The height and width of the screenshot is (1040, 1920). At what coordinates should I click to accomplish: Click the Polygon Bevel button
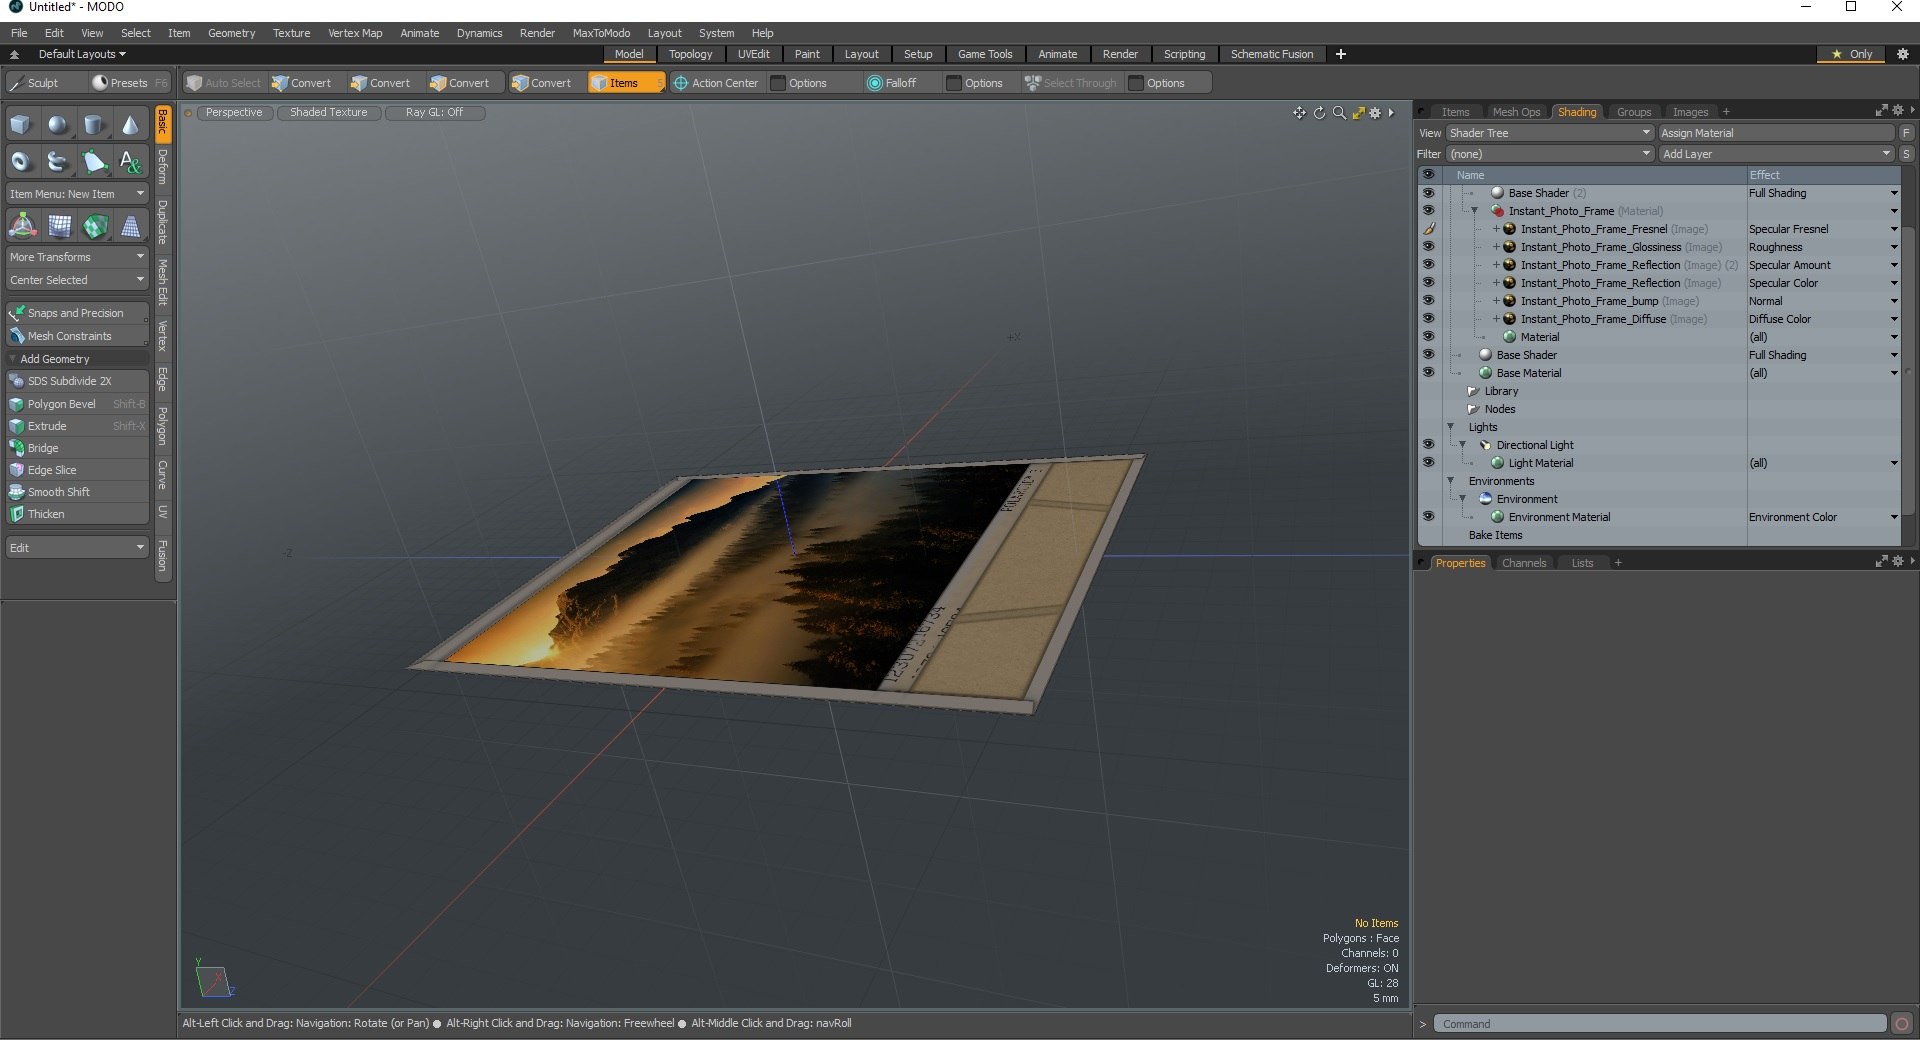coord(62,404)
